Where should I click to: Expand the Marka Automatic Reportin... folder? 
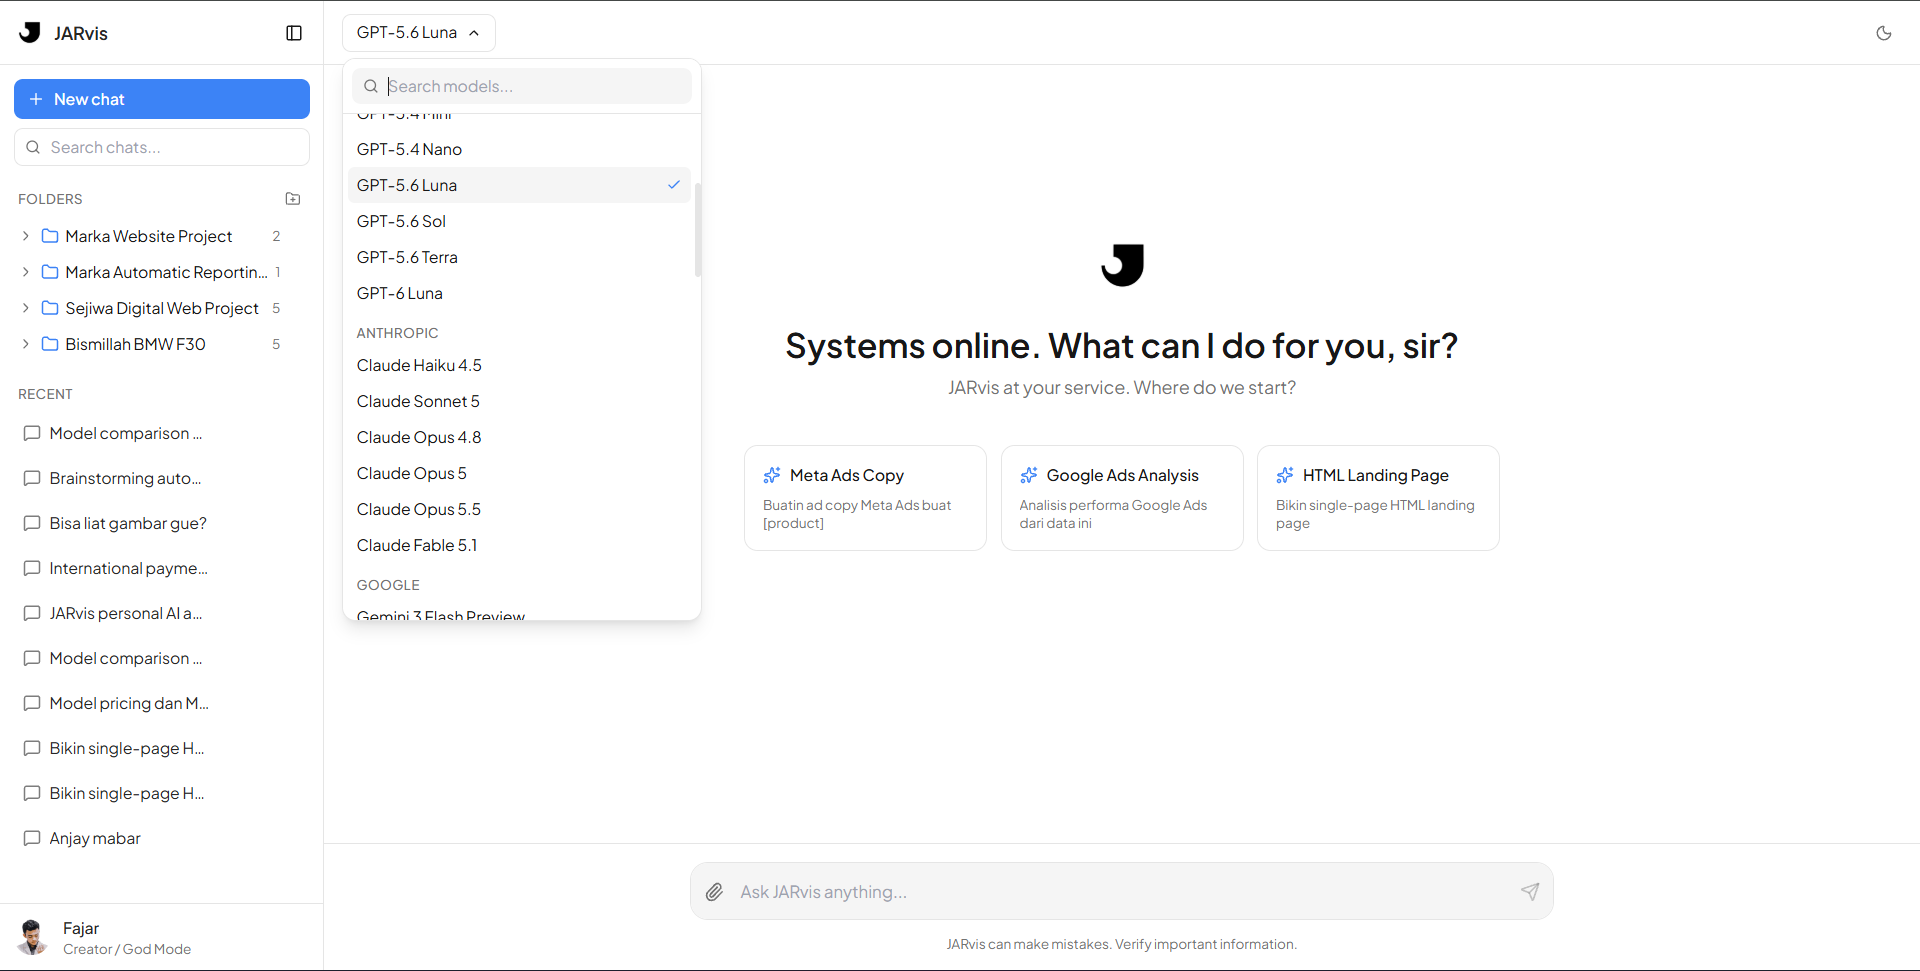pos(26,272)
